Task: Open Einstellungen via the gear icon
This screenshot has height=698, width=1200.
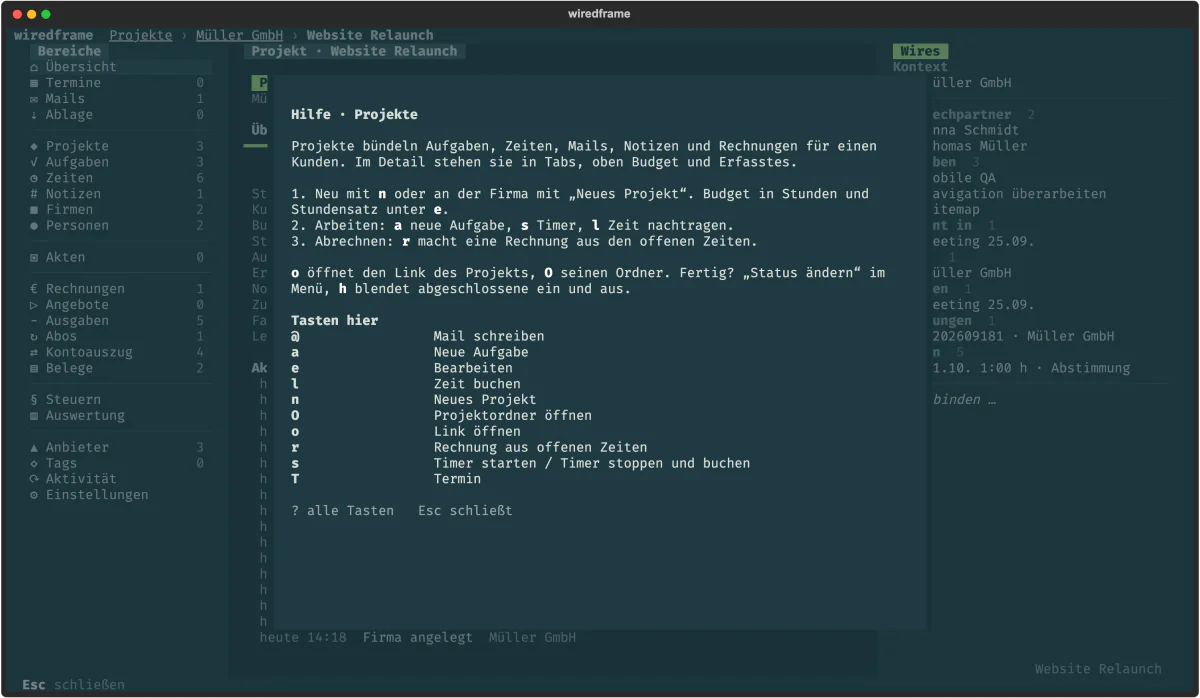Action: pos(35,495)
